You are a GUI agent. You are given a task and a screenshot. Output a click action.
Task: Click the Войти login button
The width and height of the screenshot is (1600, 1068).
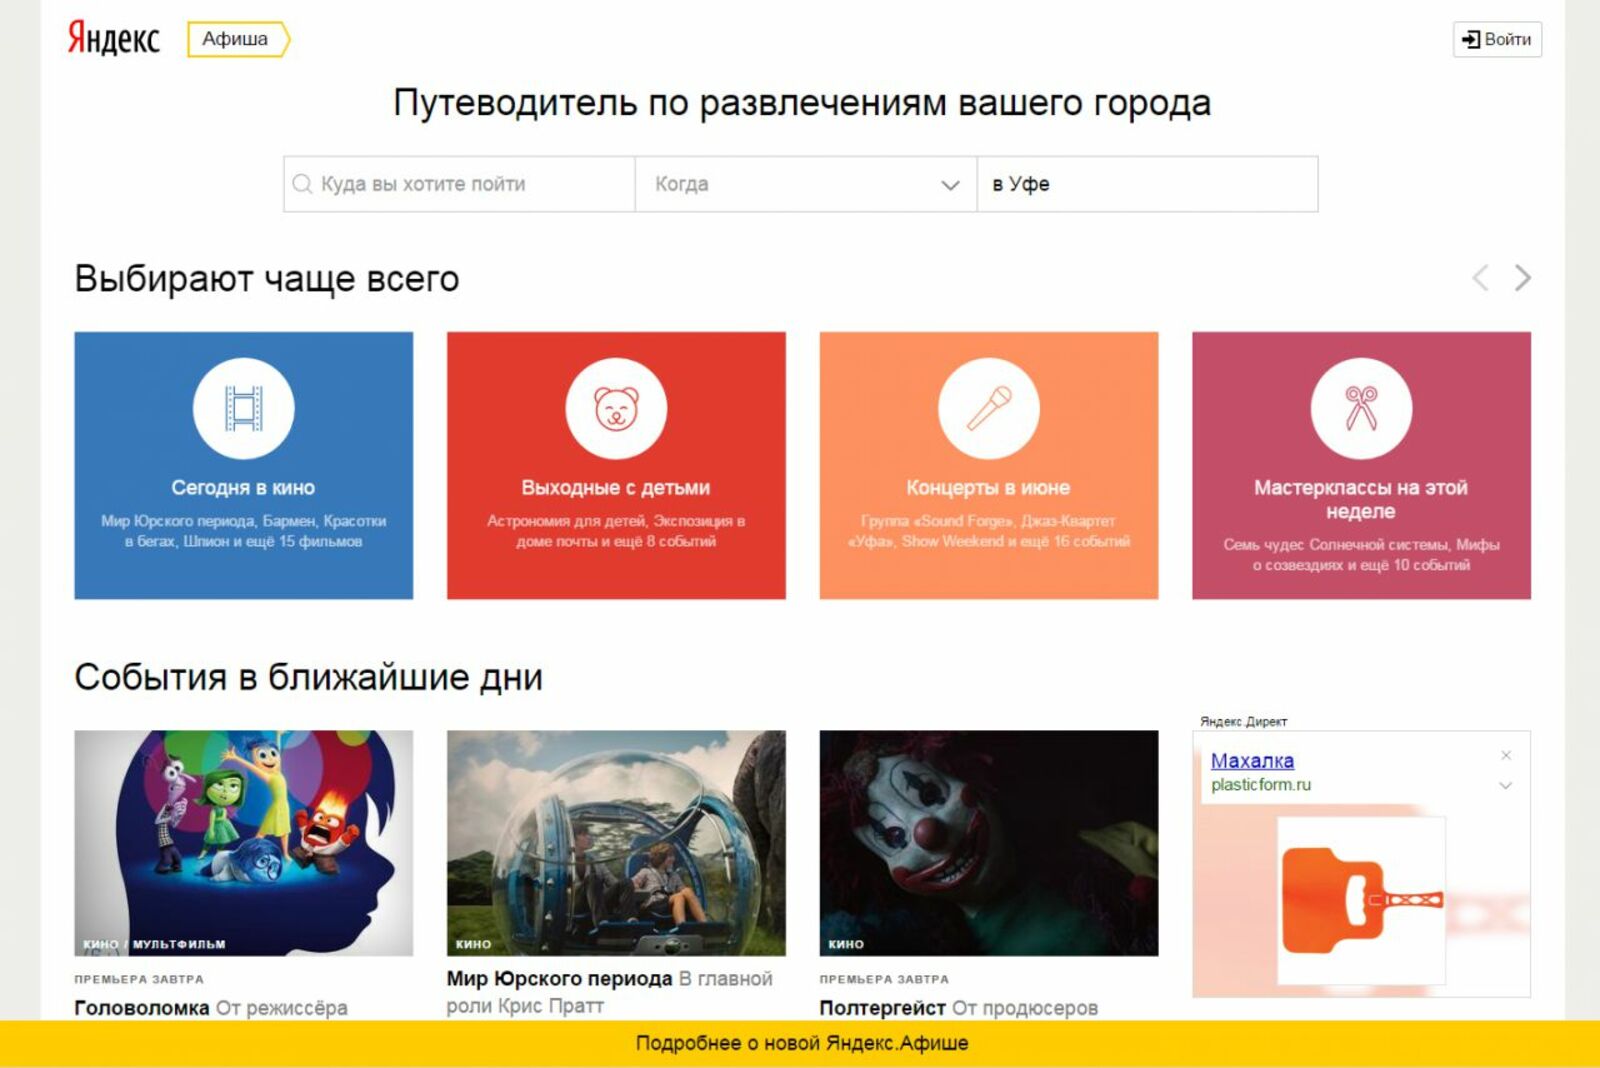[x=1497, y=39]
